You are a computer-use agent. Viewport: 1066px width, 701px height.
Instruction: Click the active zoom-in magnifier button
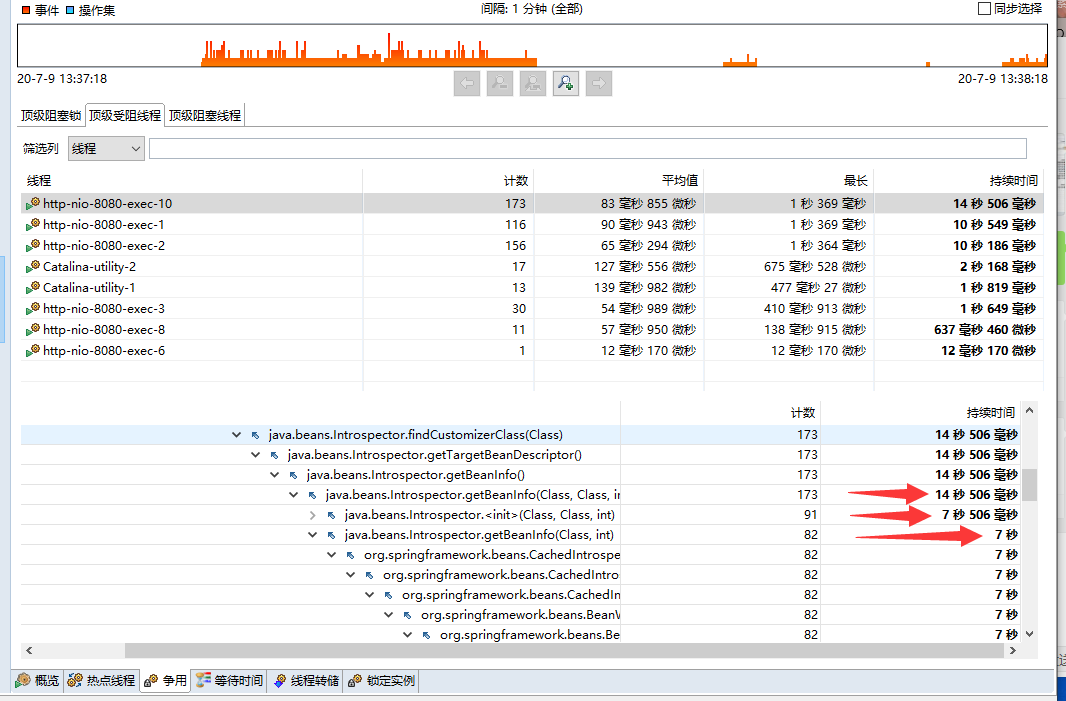click(566, 83)
